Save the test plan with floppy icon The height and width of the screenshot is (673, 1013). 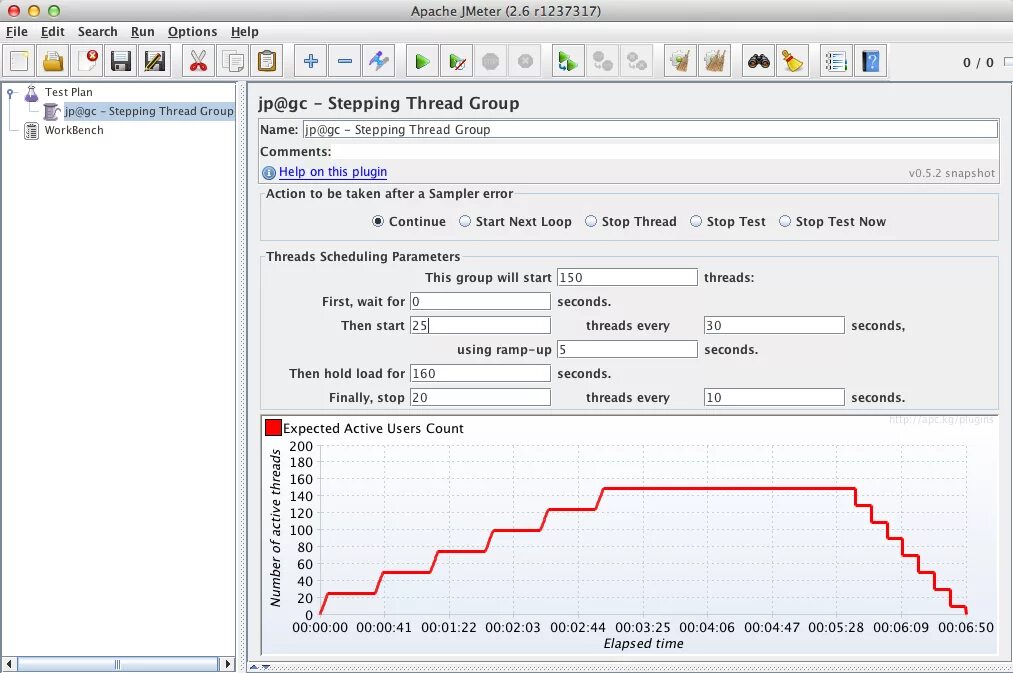point(121,61)
